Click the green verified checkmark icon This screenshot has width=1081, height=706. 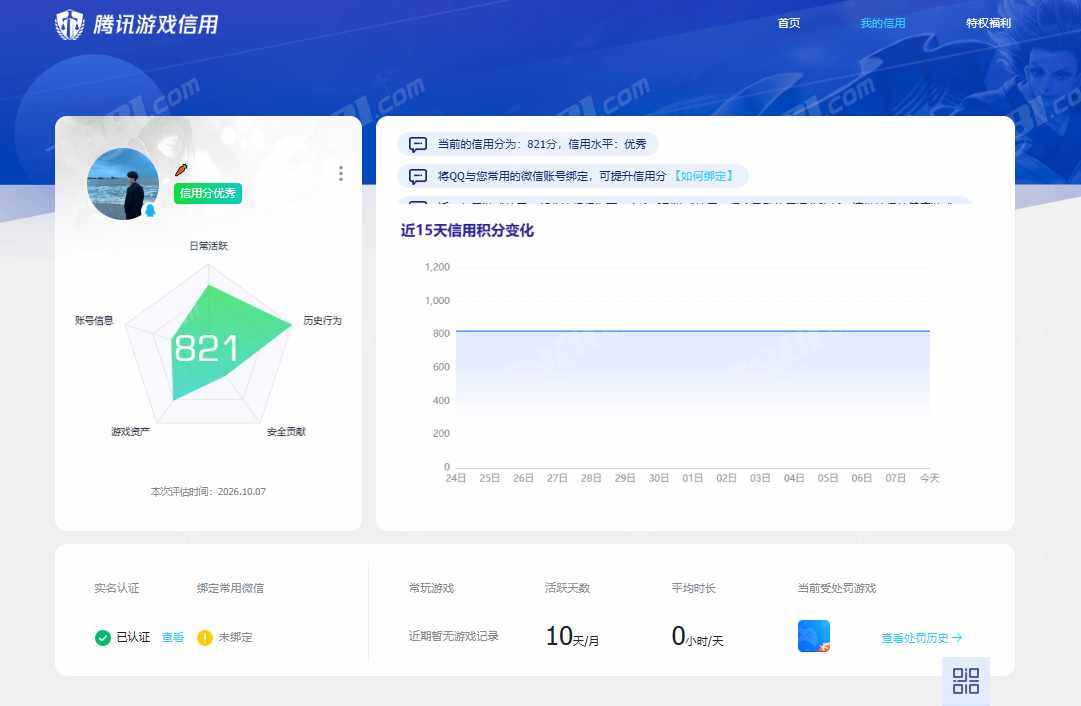point(103,638)
